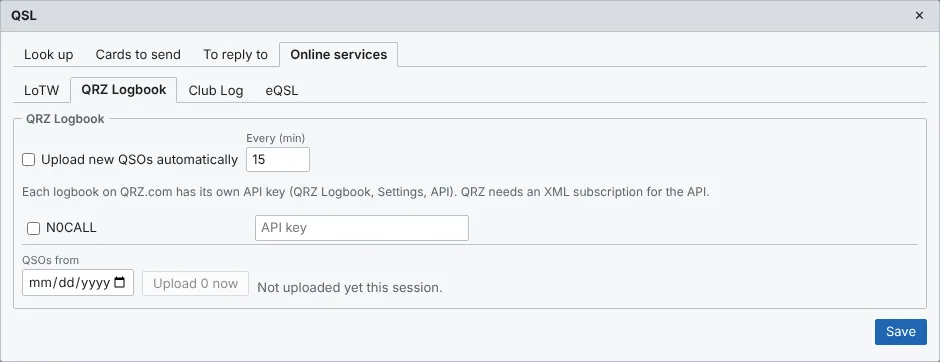The width and height of the screenshot is (940, 362).
Task: Open the Club Log sub-tab
Action: [x=216, y=90]
